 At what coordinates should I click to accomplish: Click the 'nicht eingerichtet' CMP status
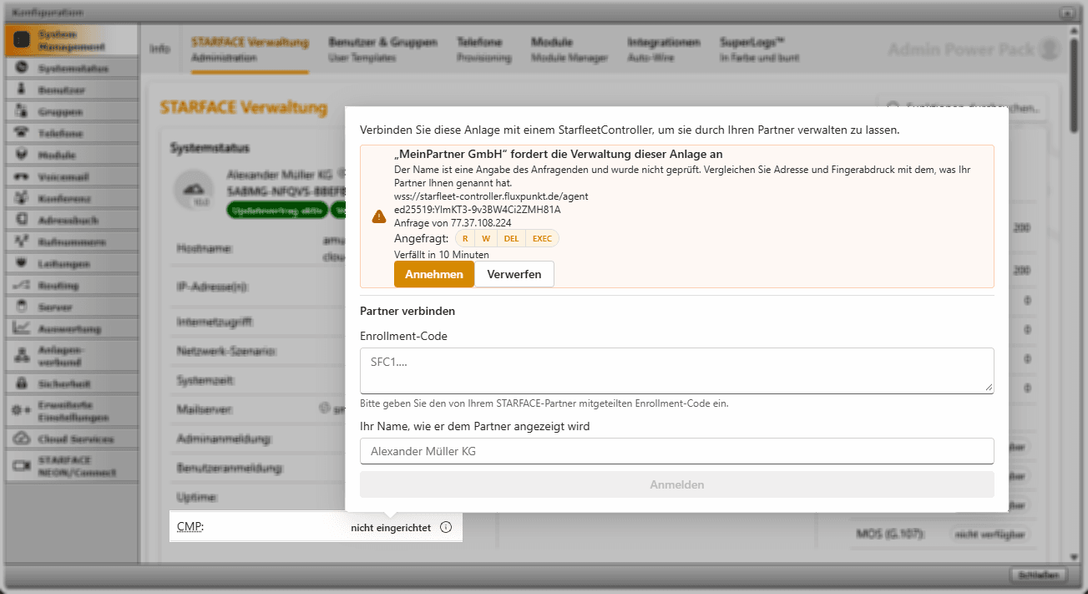[391, 528]
